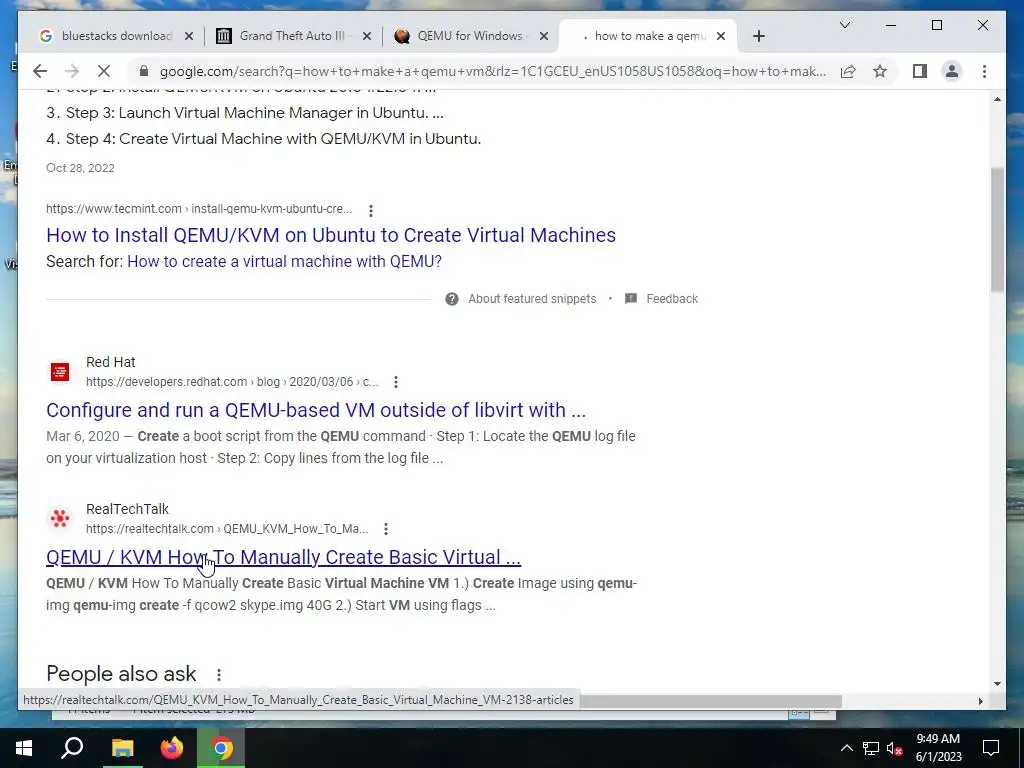The image size is (1024, 768).
Task: Open About featured snippets
Action: click(x=532, y=299)
